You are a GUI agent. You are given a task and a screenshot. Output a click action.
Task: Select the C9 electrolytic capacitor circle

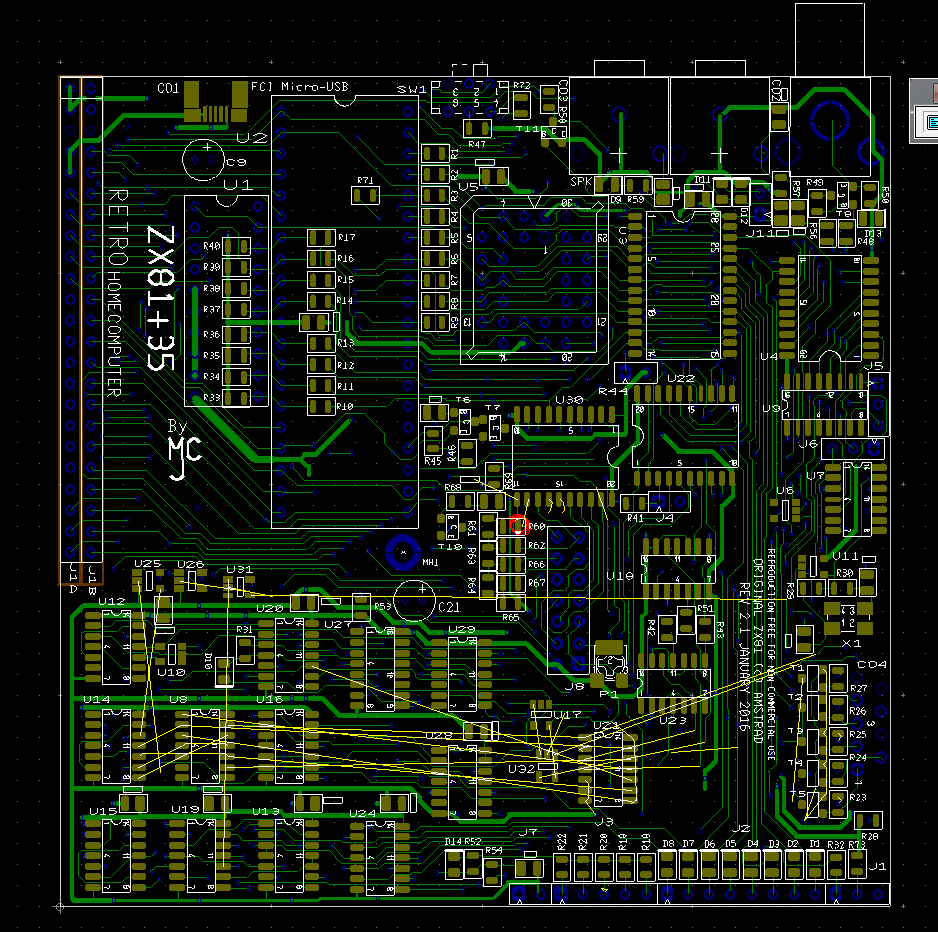point(203,160)
